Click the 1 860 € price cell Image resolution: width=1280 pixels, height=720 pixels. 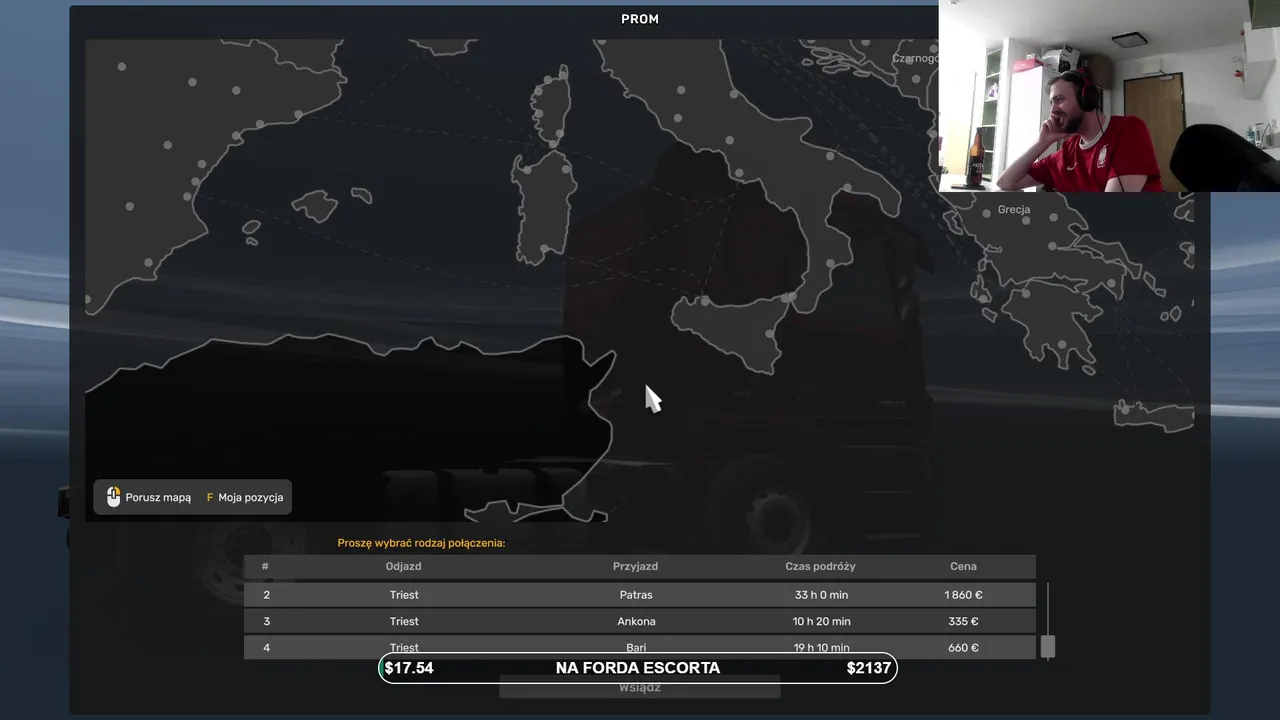pyautogui.click(x=963, y=595)
